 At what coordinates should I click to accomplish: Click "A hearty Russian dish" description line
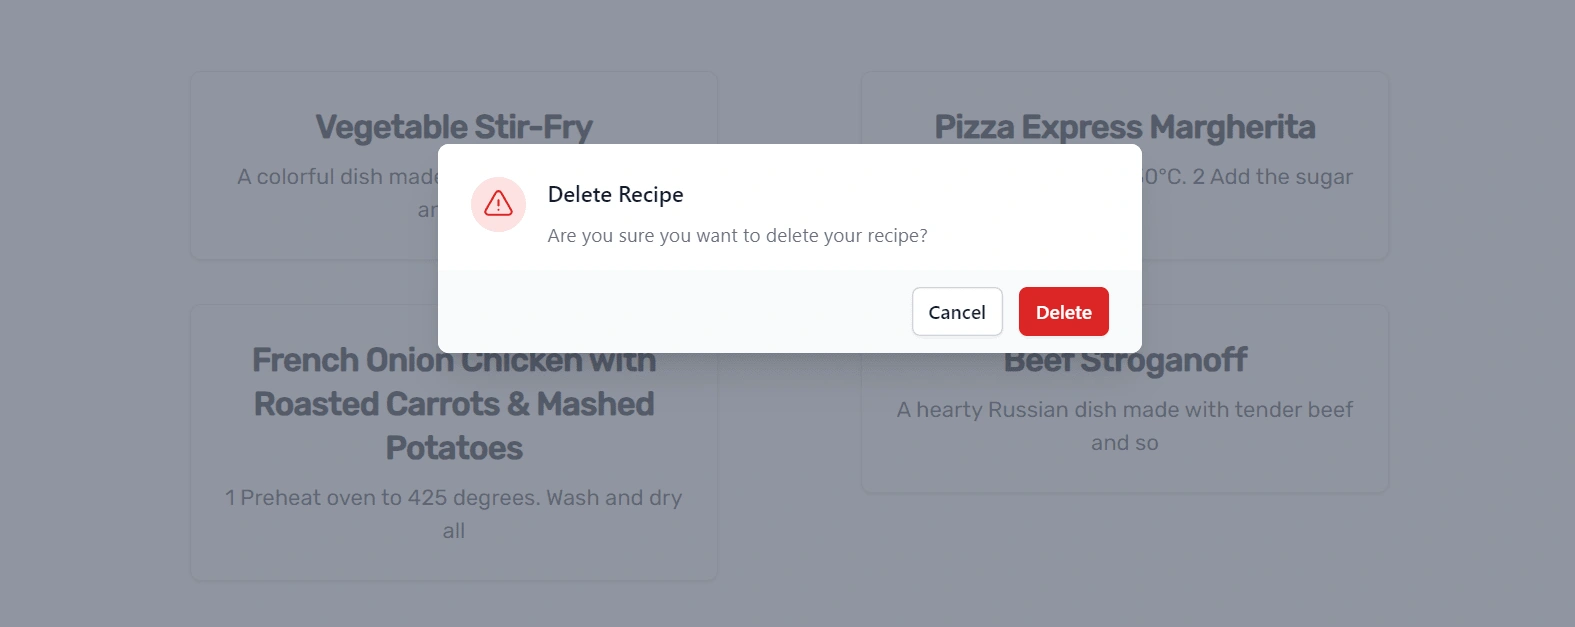point(1124,410)
